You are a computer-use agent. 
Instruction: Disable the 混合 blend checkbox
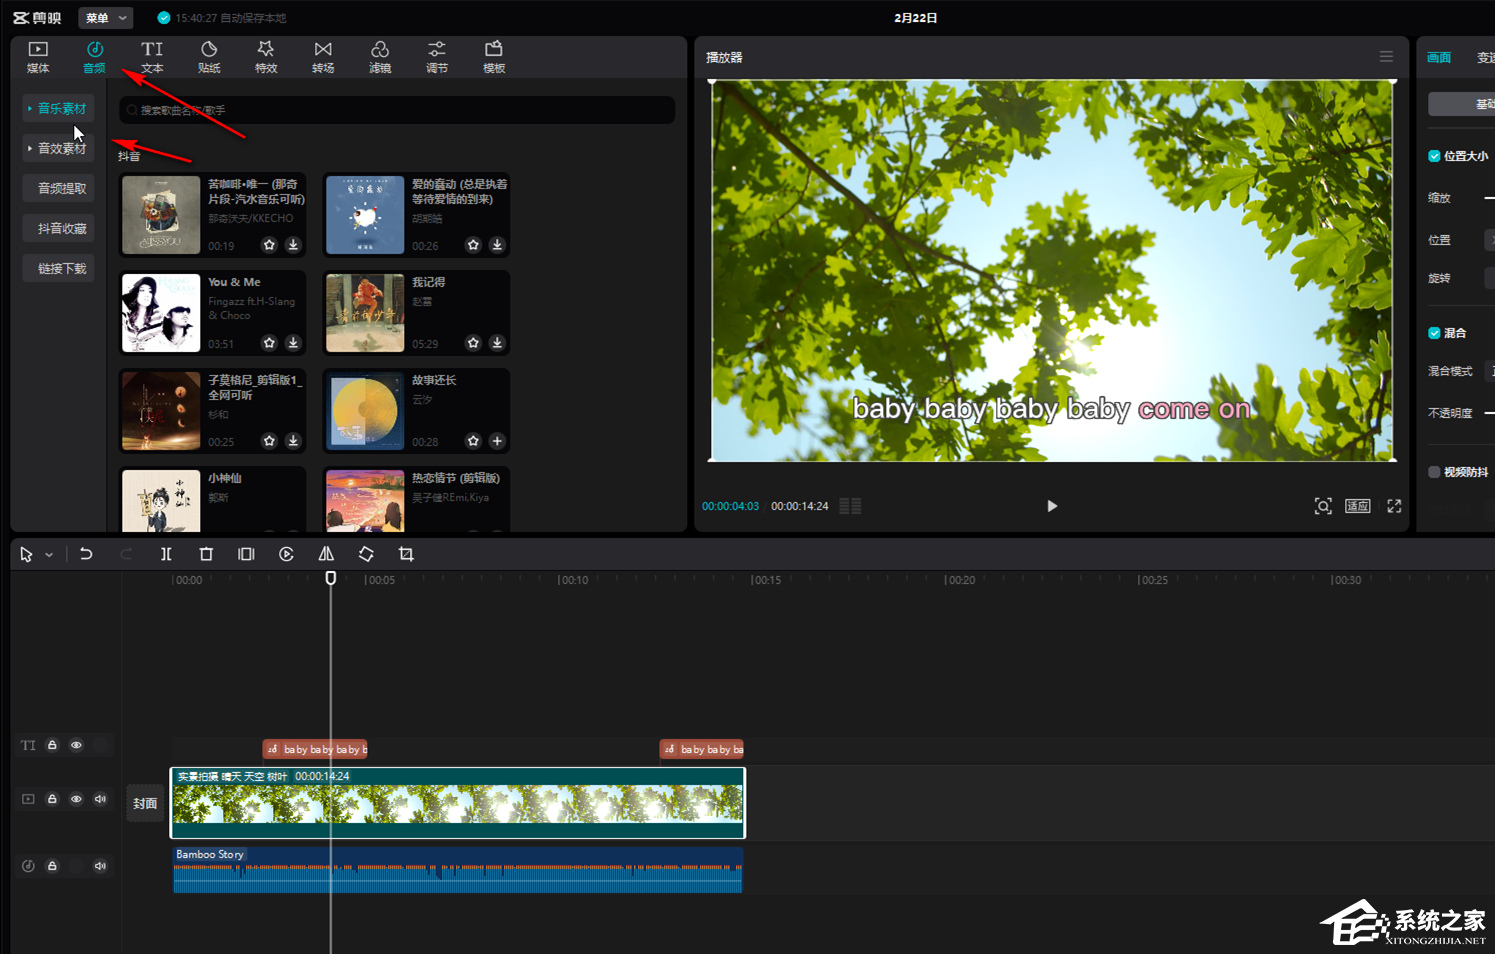(1434, 333)
